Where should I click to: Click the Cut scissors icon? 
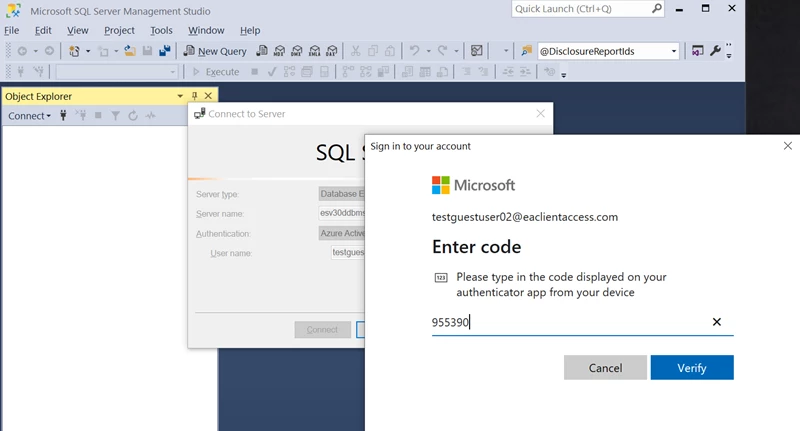pos(356,51)
